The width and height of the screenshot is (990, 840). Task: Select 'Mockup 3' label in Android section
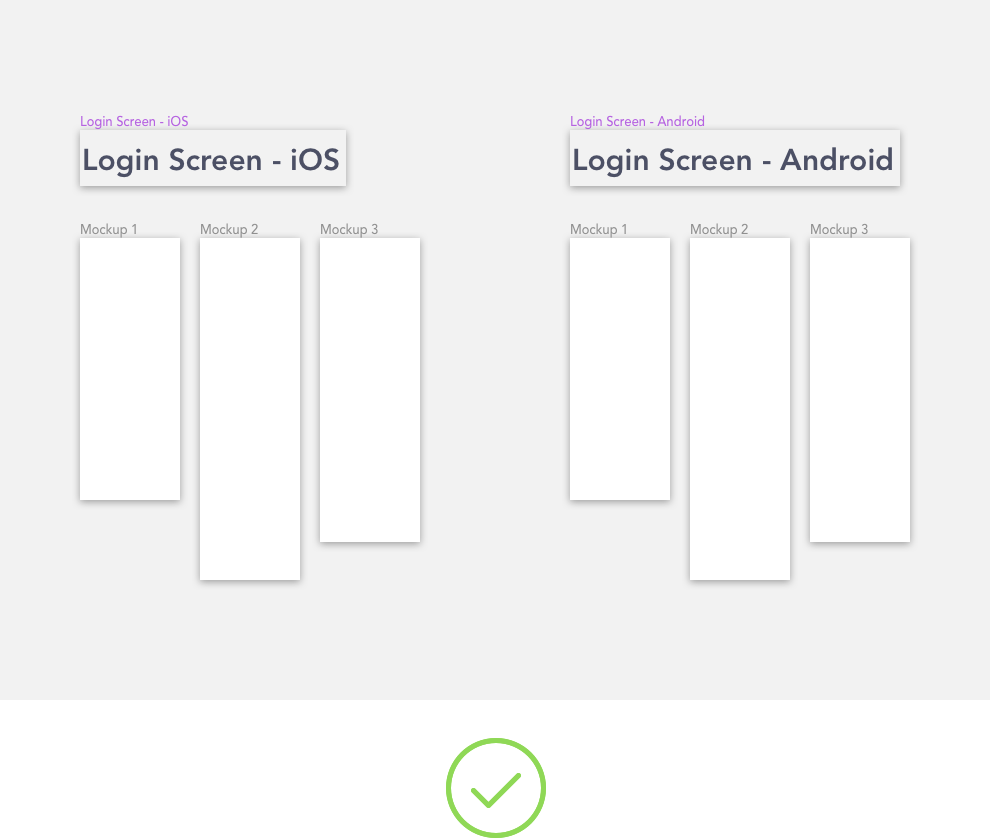coord(839,229)
